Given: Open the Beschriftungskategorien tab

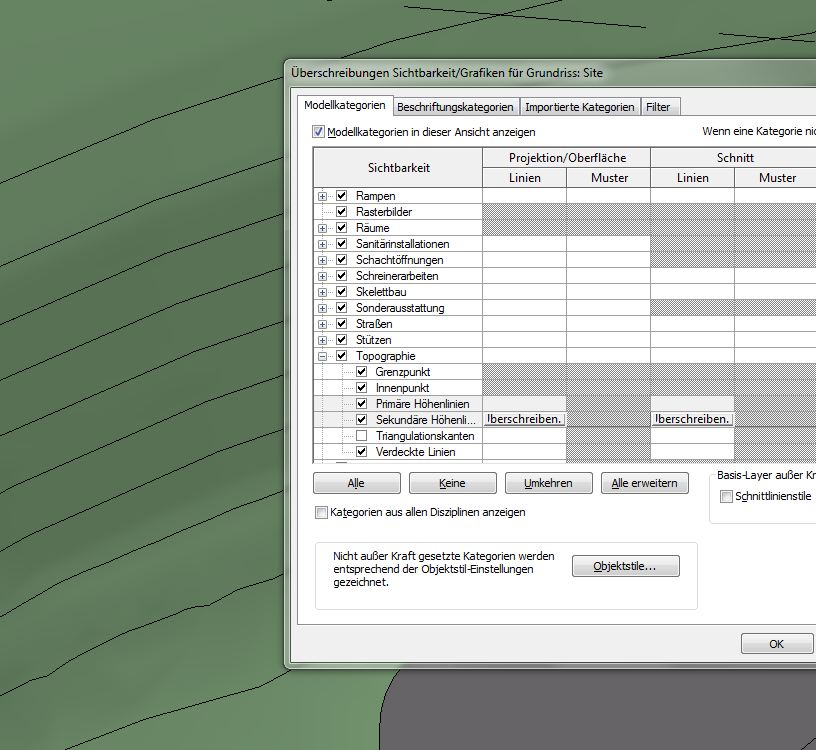Looking at the screenshot, I should pos(455,107).
